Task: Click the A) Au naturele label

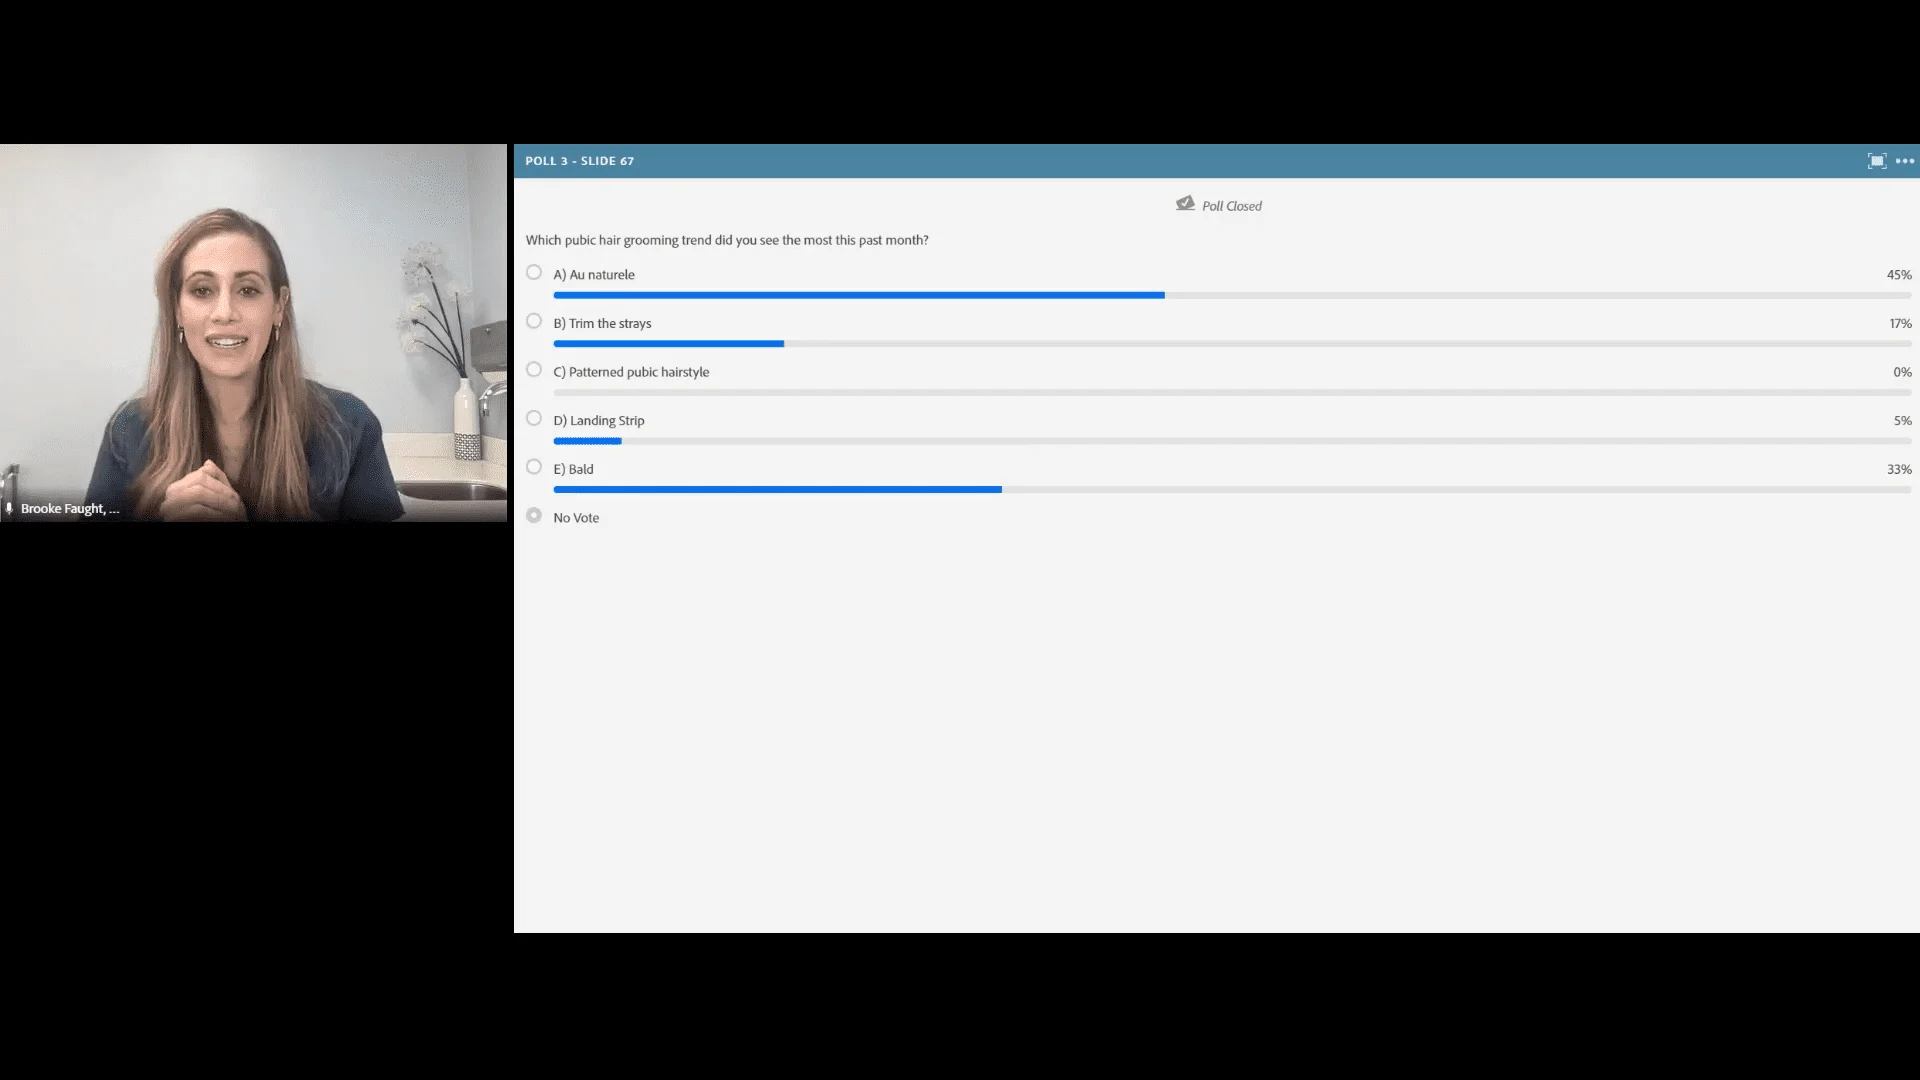Action: coord(594,275)
